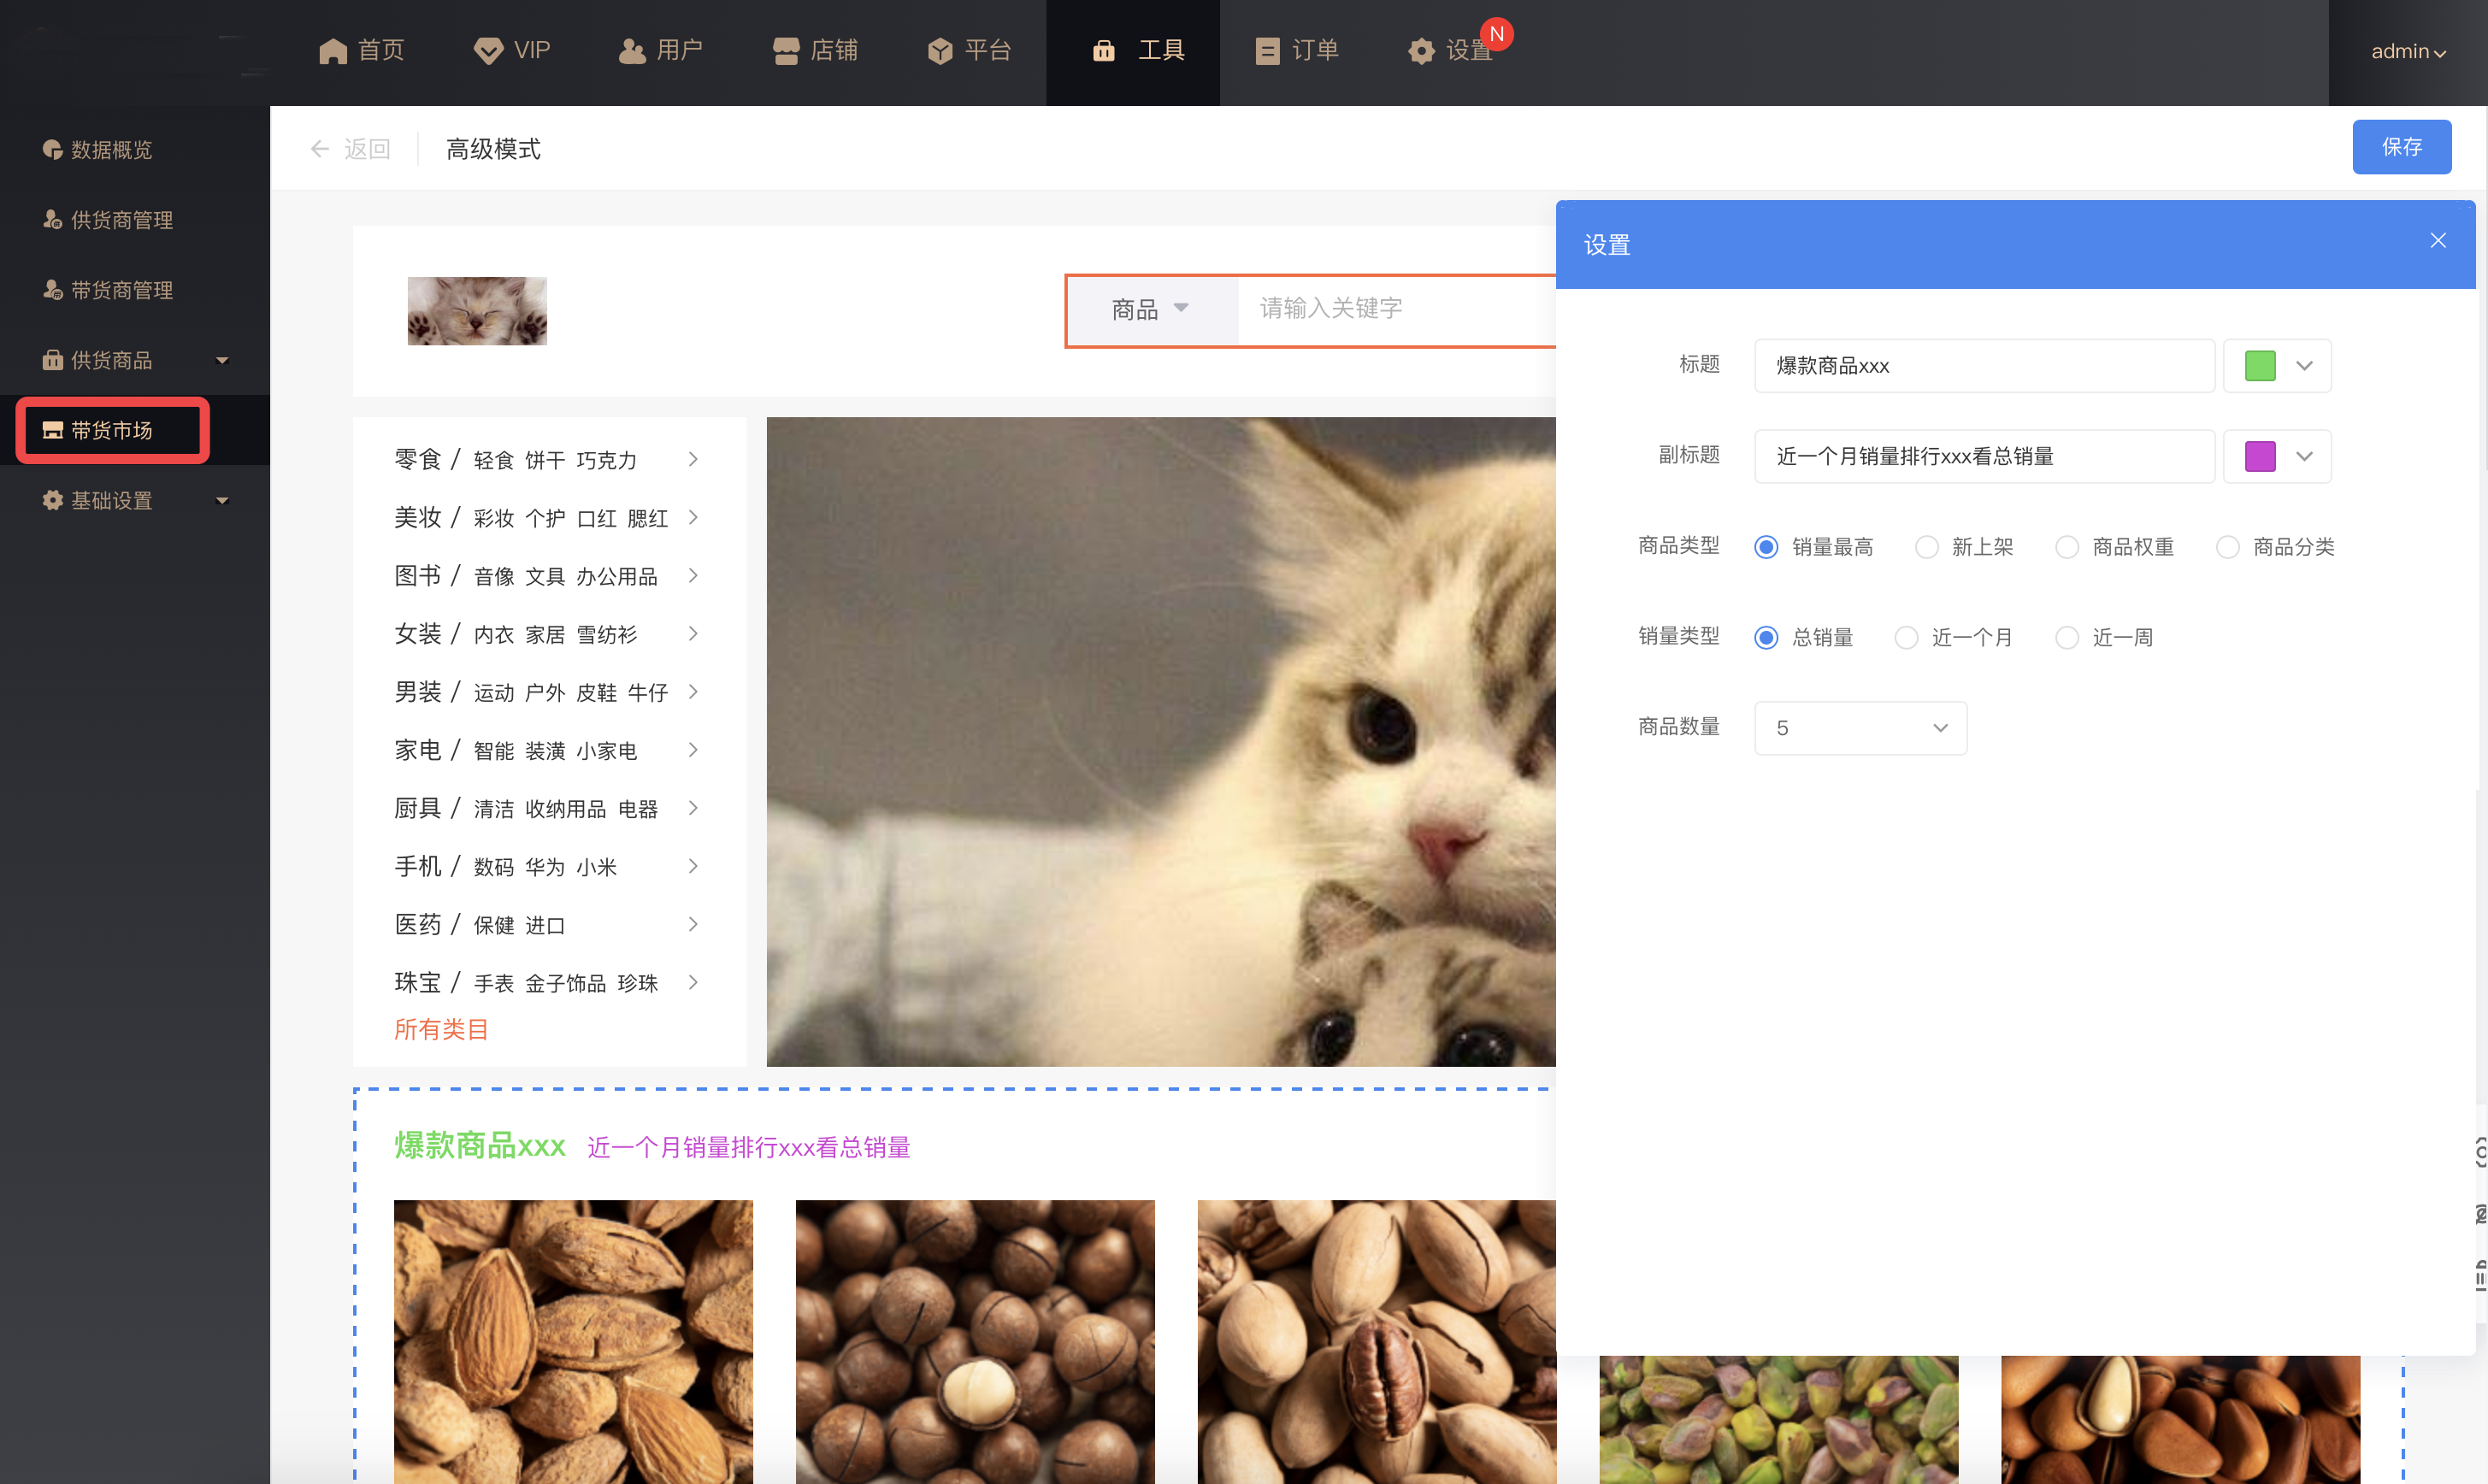The height and width of the screenshot is (1484, 2488).
Task: Select the 近一个月 sales type radio
Action: [x=1906, y=637]
